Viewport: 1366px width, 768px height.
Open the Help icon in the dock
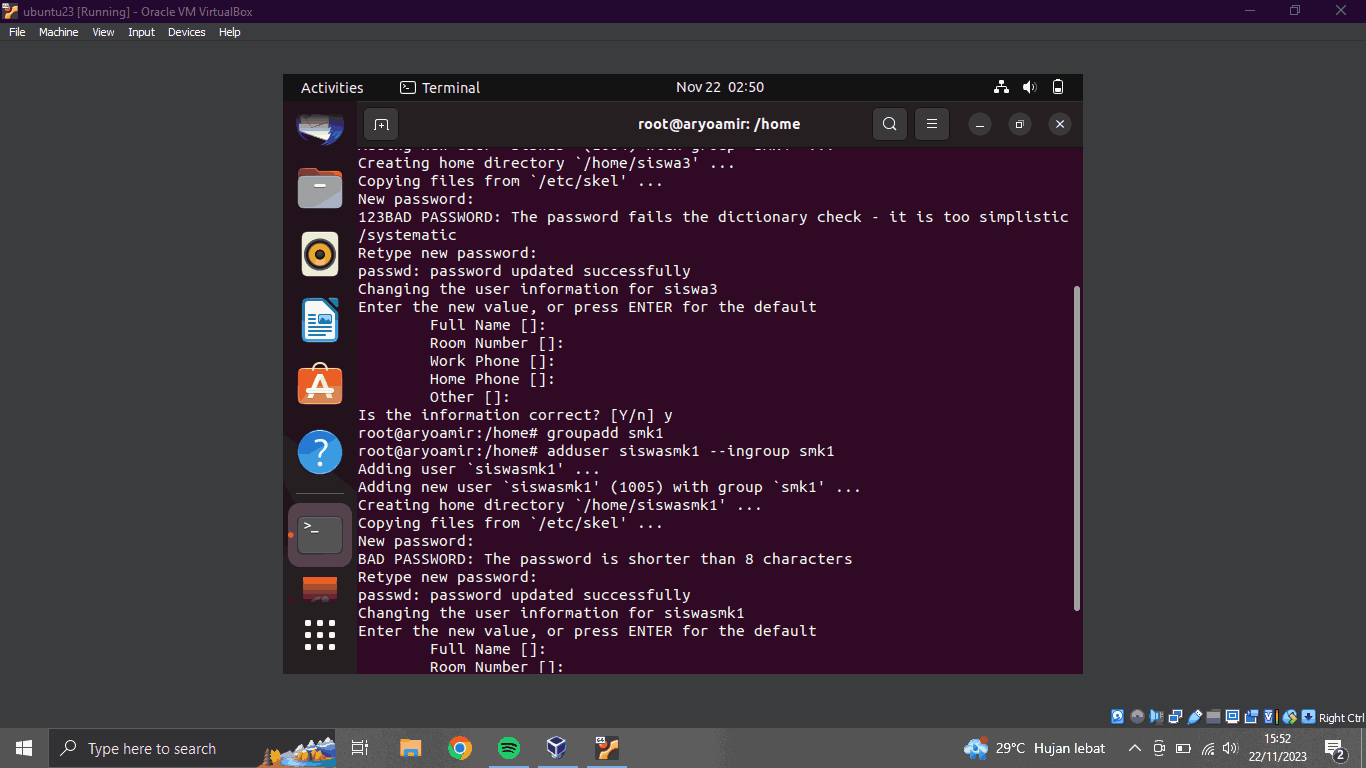pos(320,452)
